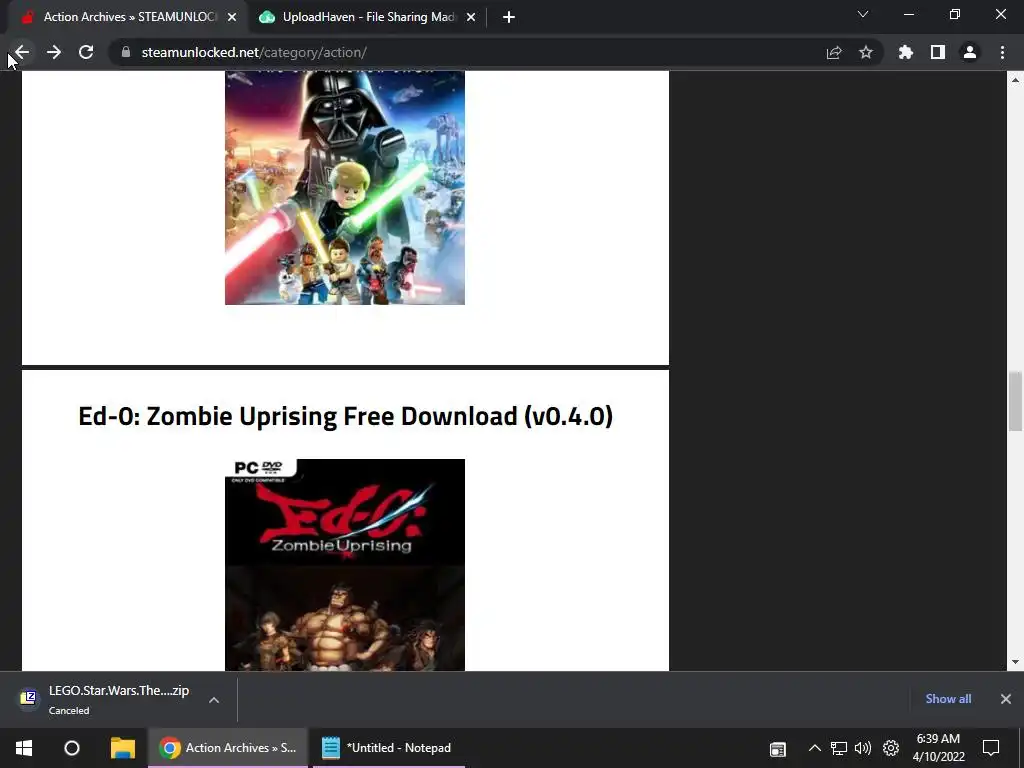
Task: Click the scrollbar down arrow
Action: click(x=1015, y=662)
